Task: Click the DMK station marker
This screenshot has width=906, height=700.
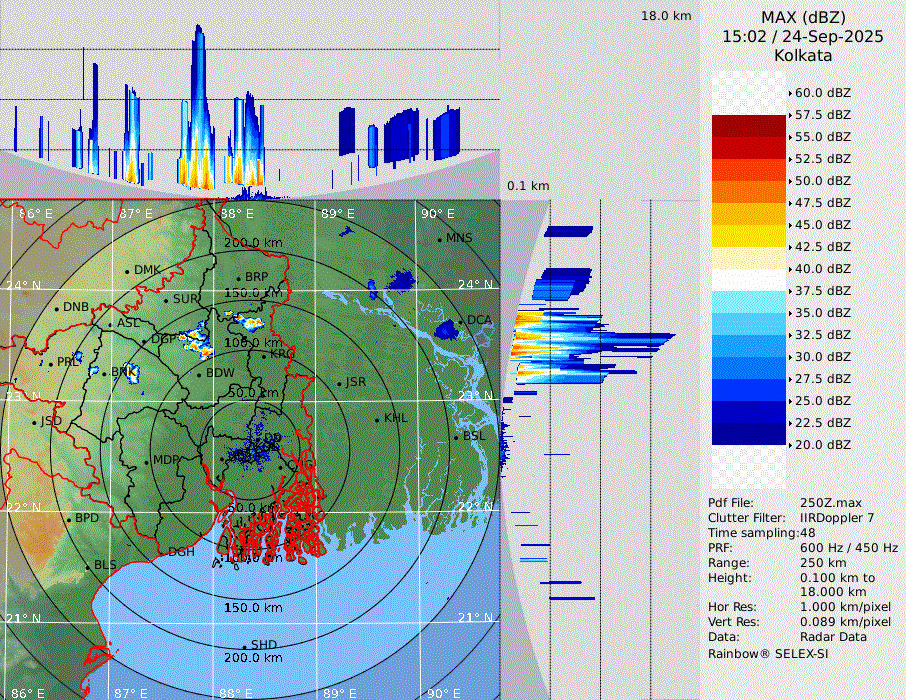Action: click(128, 270)
